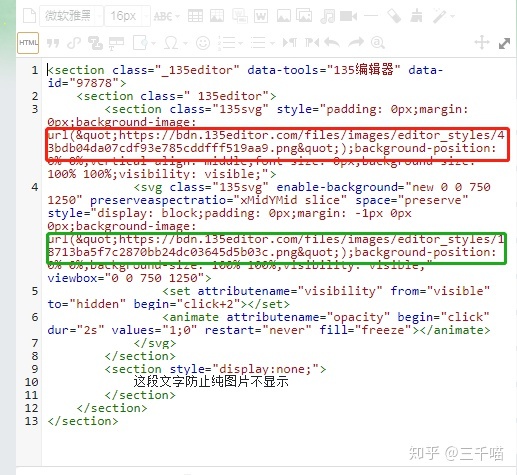Click the paste plain text icon
Viewport: 517px width, 475px height.
click(95, 43)
